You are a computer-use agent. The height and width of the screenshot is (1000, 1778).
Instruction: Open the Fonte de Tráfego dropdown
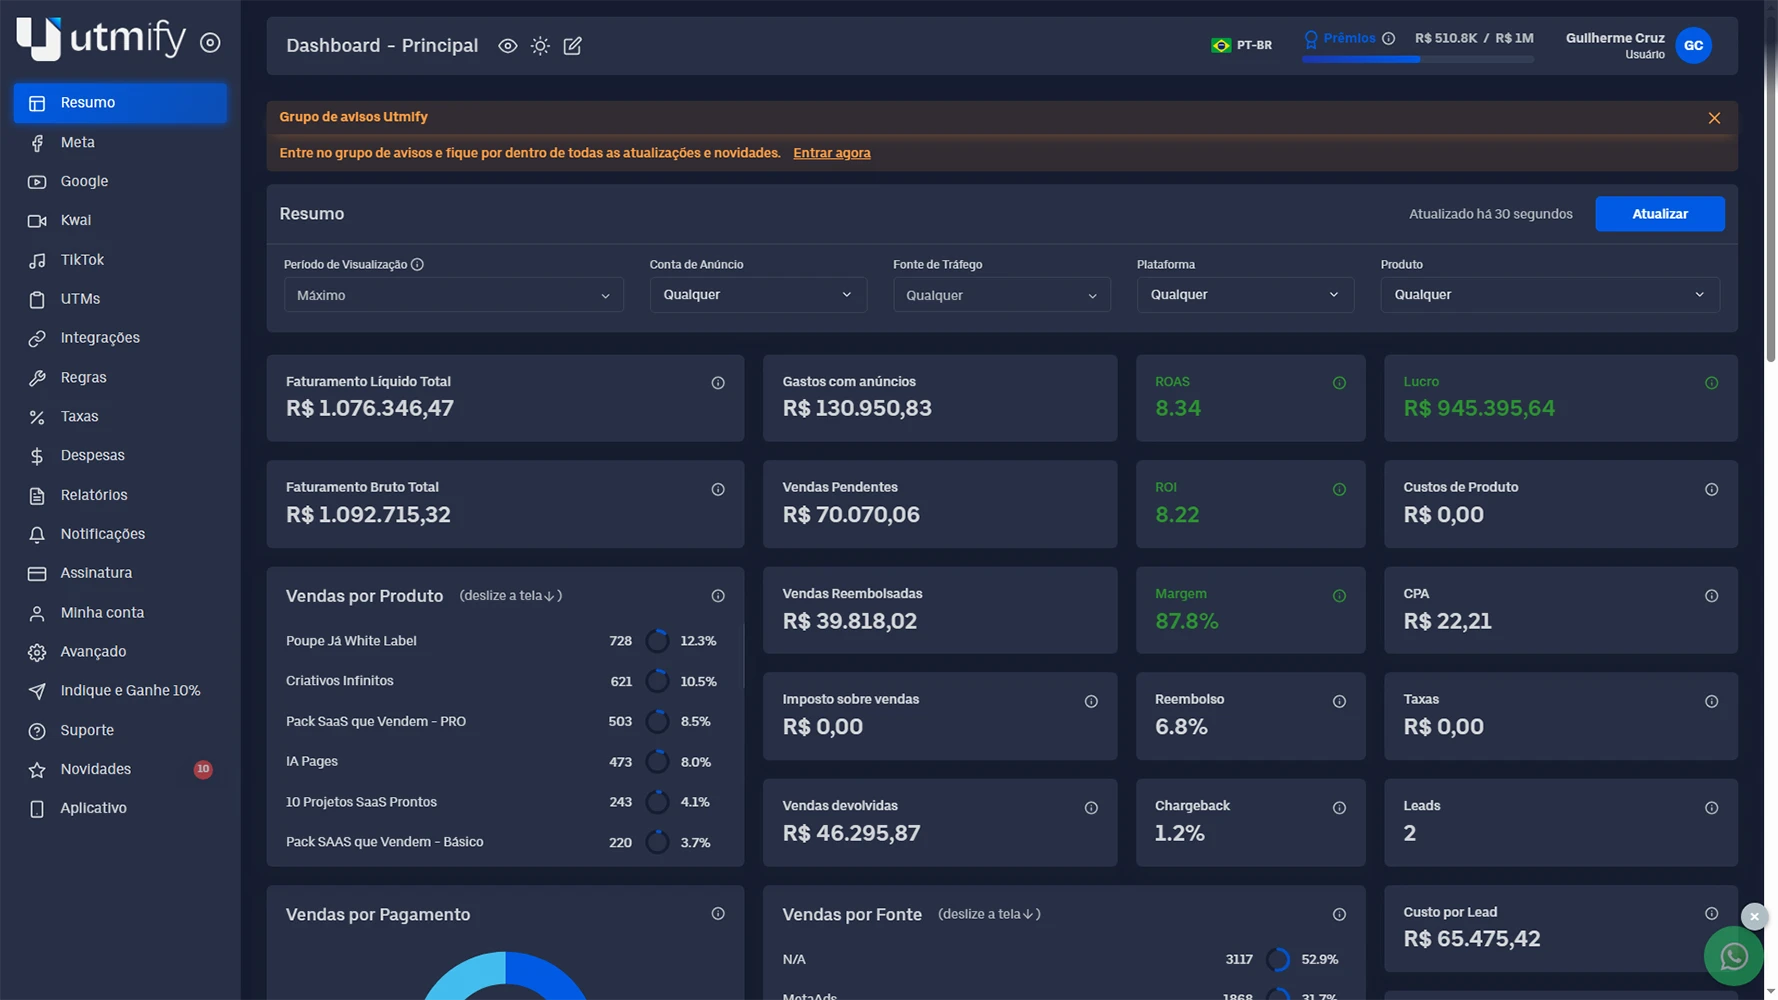point(1001,295)
